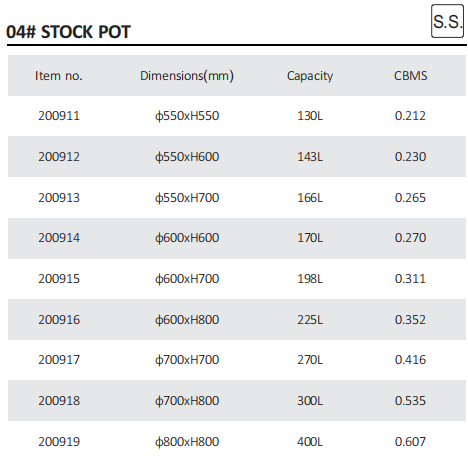The height and width of the screenshot is (462, 468).
Task: Click the CBMS column header
Action: tap(410, 76)
